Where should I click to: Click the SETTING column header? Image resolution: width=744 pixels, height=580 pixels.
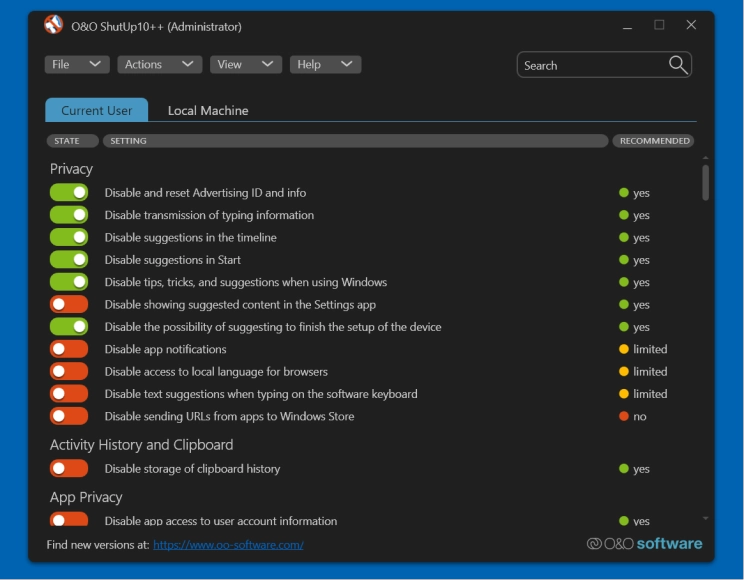[x=355, y=141]
